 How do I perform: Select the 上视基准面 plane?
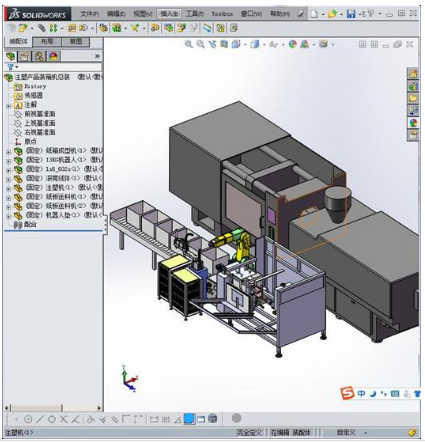click(x=40, y=123)
